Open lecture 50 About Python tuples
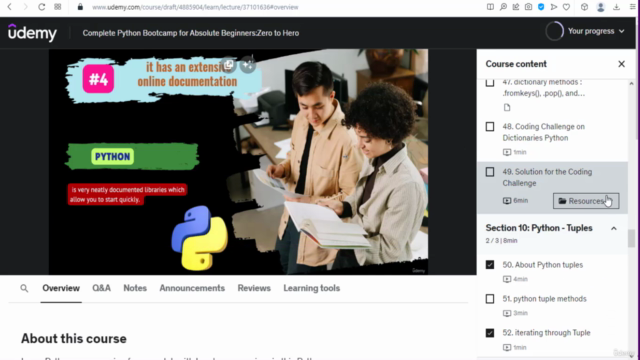640x360 pixels. point(542,265)
